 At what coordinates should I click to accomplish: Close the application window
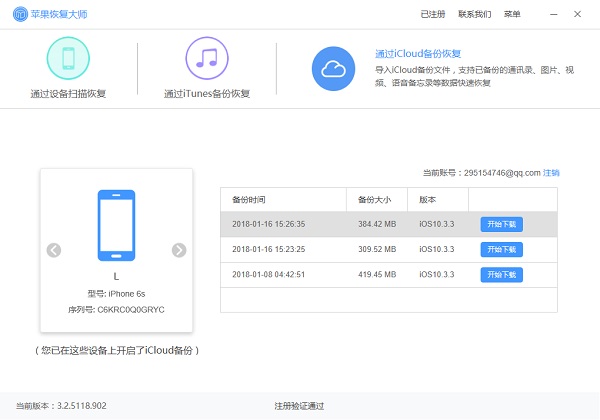click(577, 14)
